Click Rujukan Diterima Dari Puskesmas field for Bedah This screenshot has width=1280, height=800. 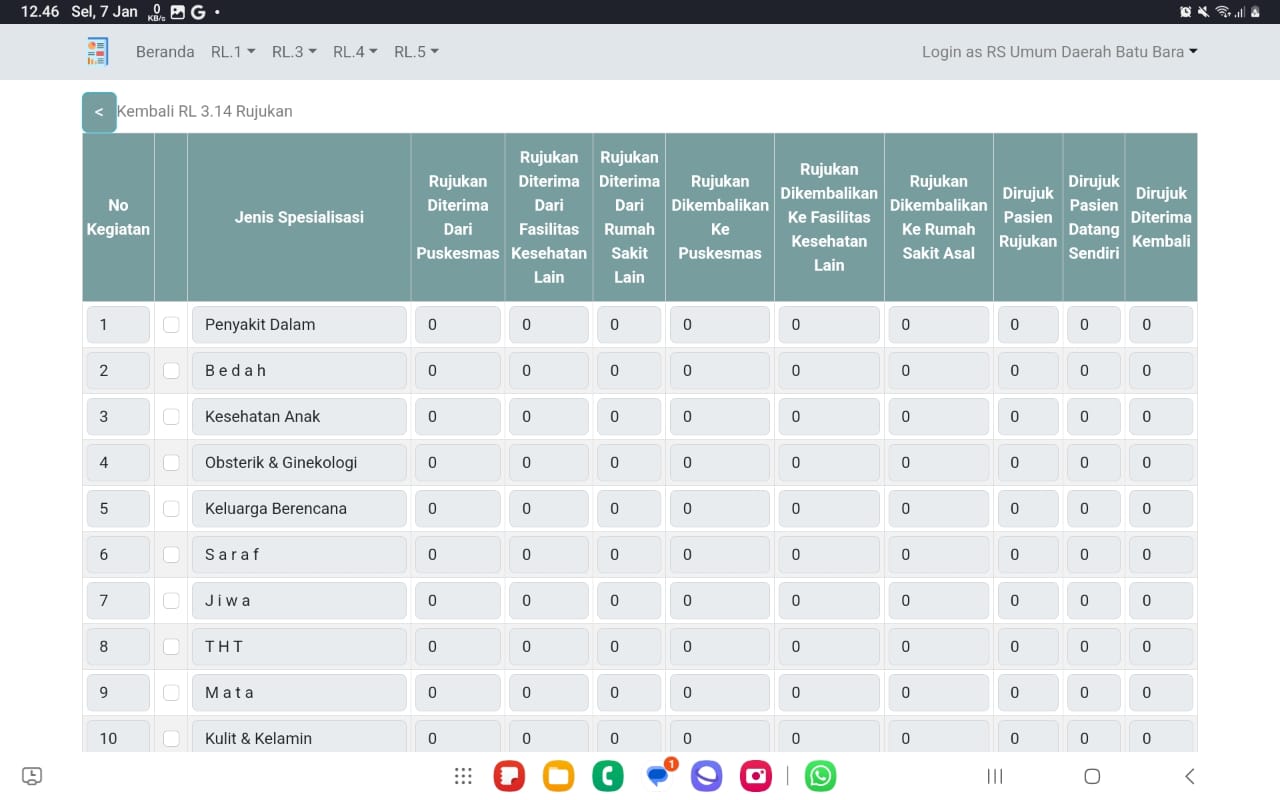[x=458, y=370]
